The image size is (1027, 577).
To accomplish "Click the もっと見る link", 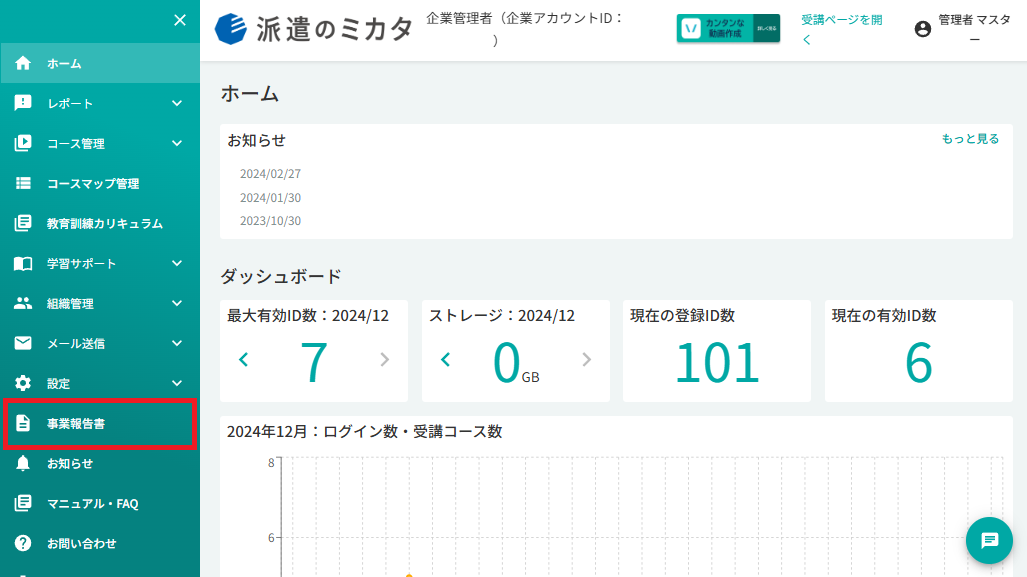I will (x=970, y=139).
